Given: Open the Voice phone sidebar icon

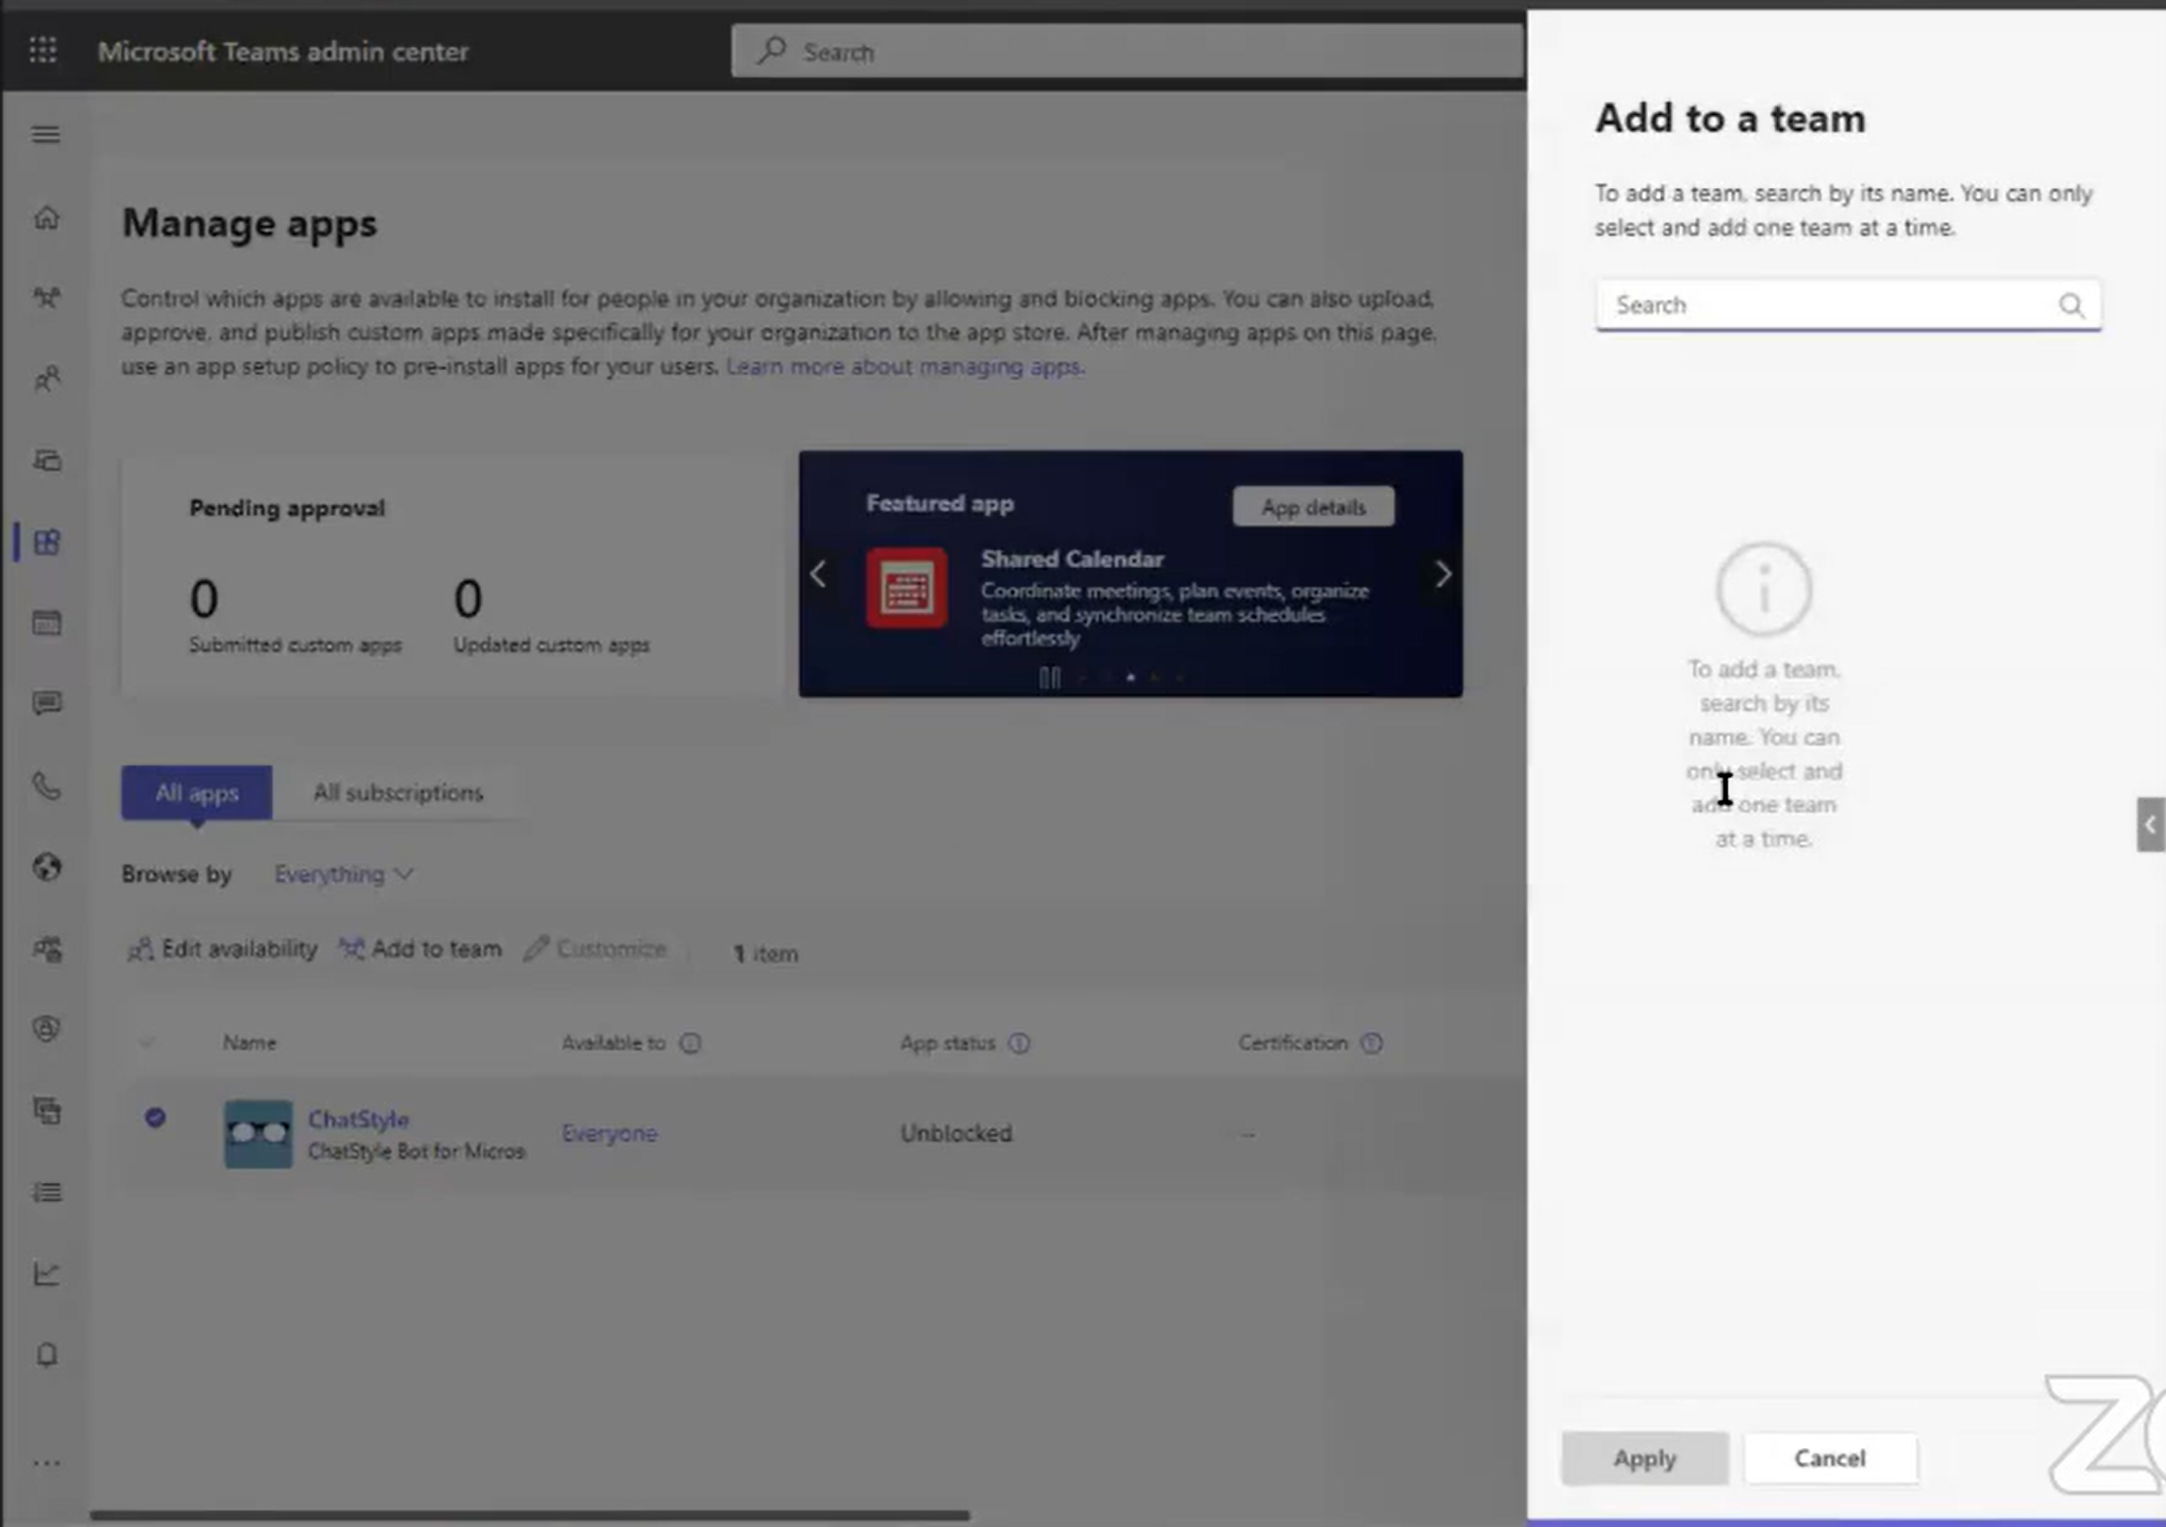Looking at the screenshot, I should point(46,786).
